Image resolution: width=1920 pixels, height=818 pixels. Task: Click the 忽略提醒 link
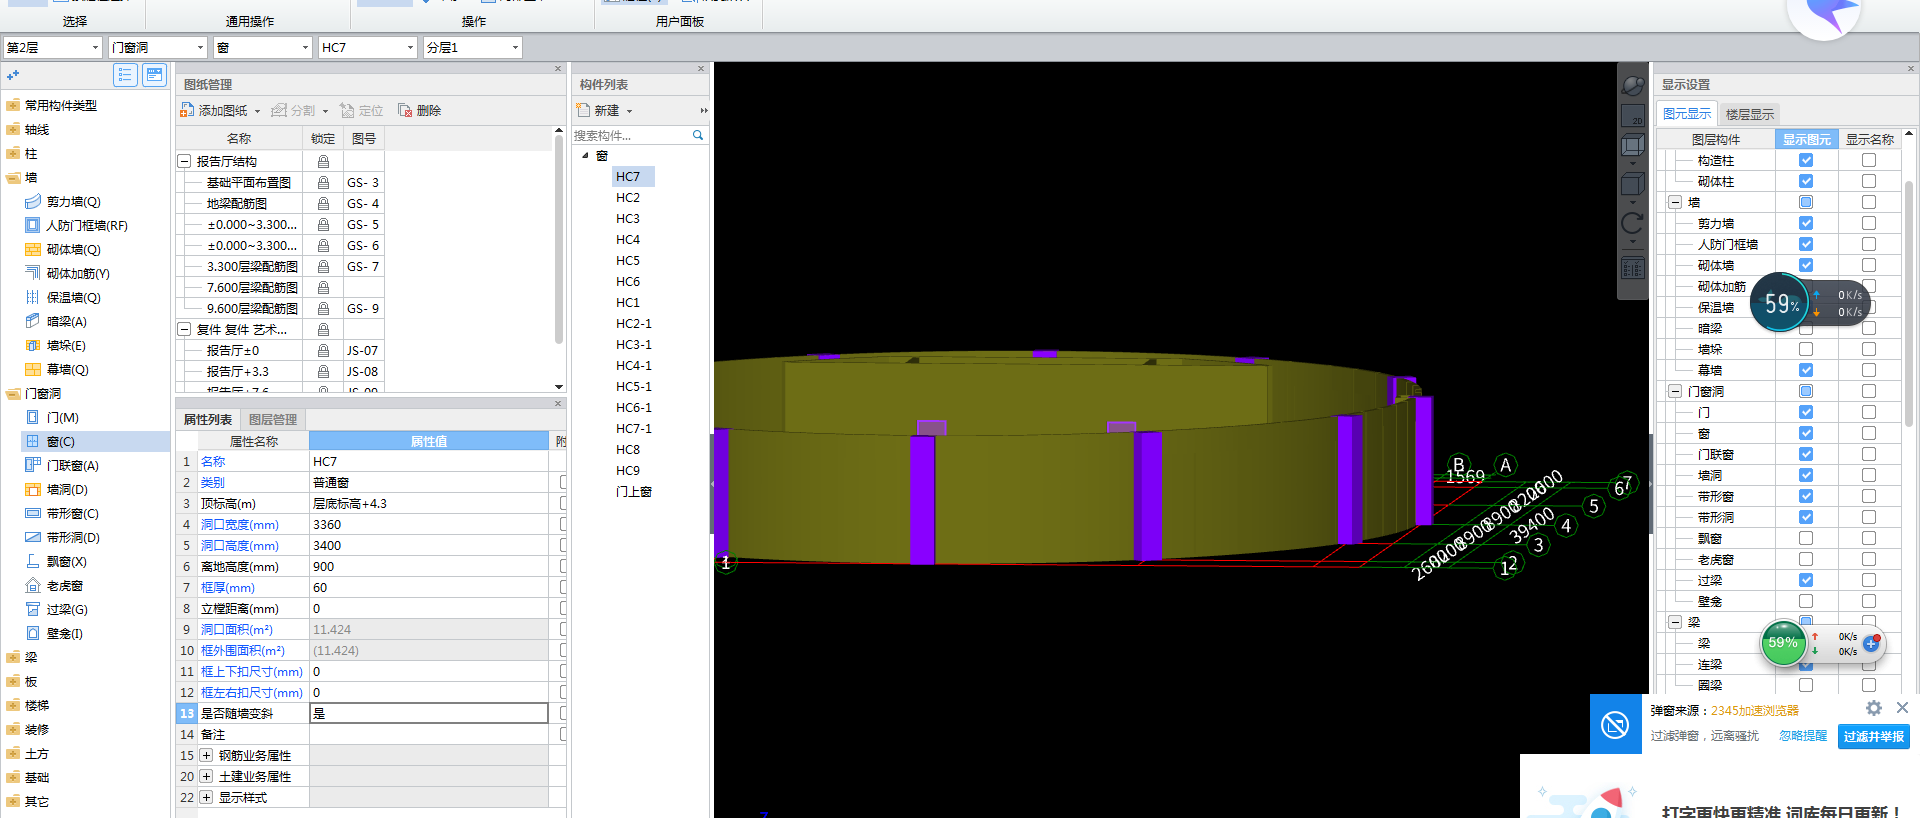[1803, 736]
